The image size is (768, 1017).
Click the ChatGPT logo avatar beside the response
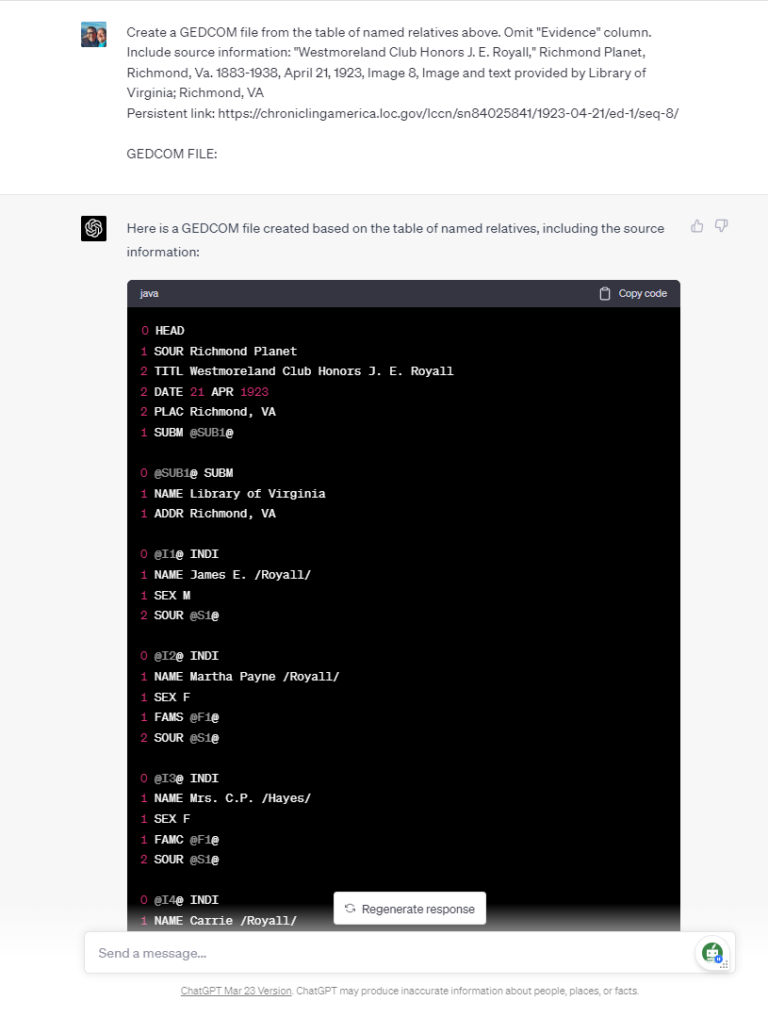tap(93, 229)
